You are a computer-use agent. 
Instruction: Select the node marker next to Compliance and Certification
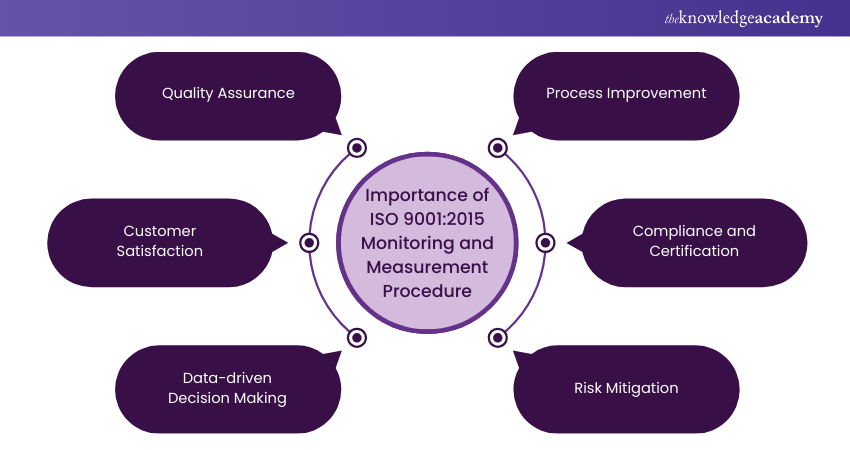(x=545, y=242)
